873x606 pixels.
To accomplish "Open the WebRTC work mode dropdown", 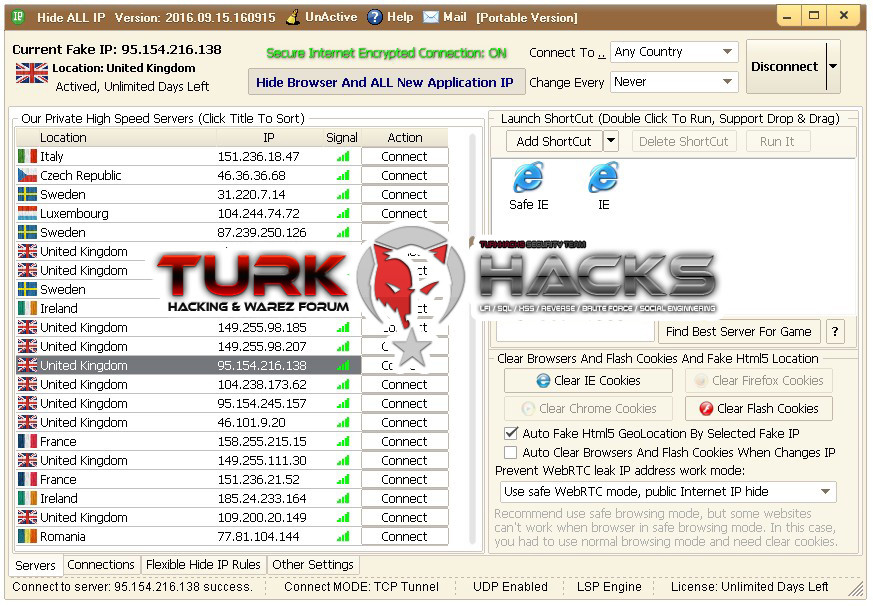I will 668,492.
